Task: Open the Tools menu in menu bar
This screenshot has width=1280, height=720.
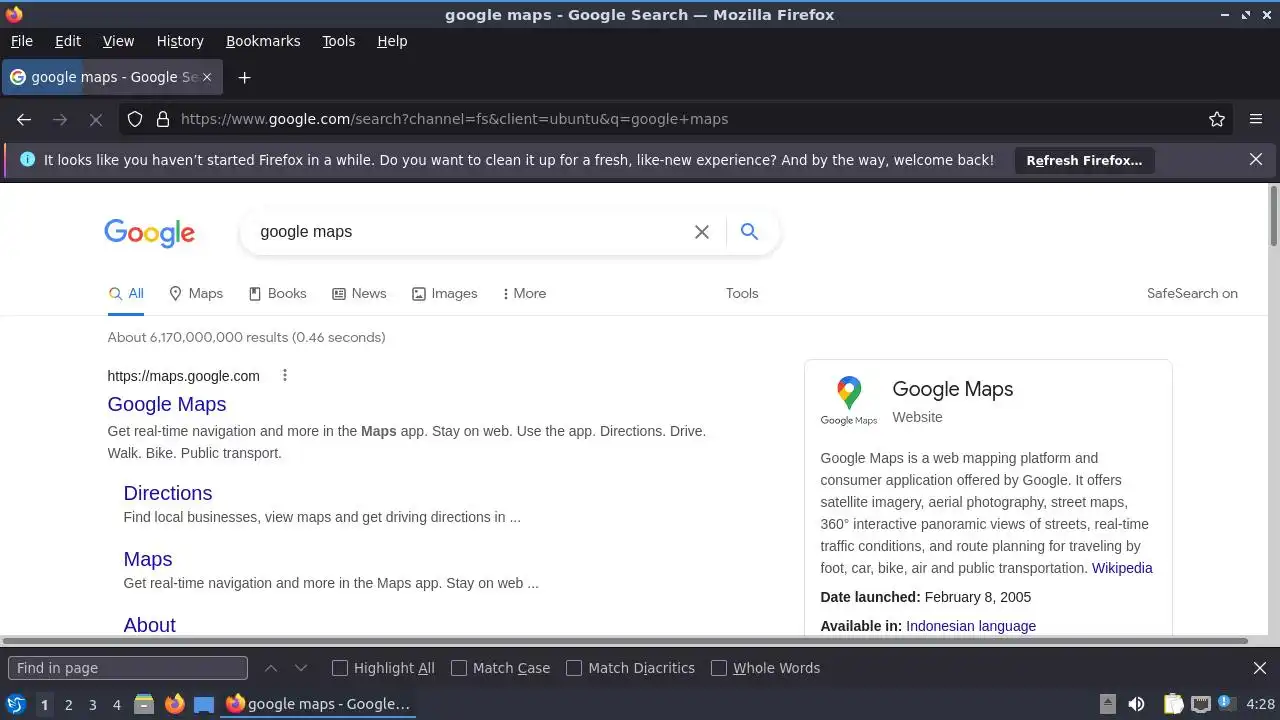Action: tap(339, 41)
